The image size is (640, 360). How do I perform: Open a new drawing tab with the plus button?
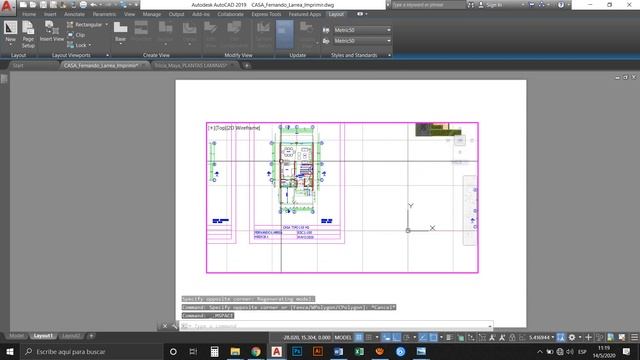click(x=247, y=66)
